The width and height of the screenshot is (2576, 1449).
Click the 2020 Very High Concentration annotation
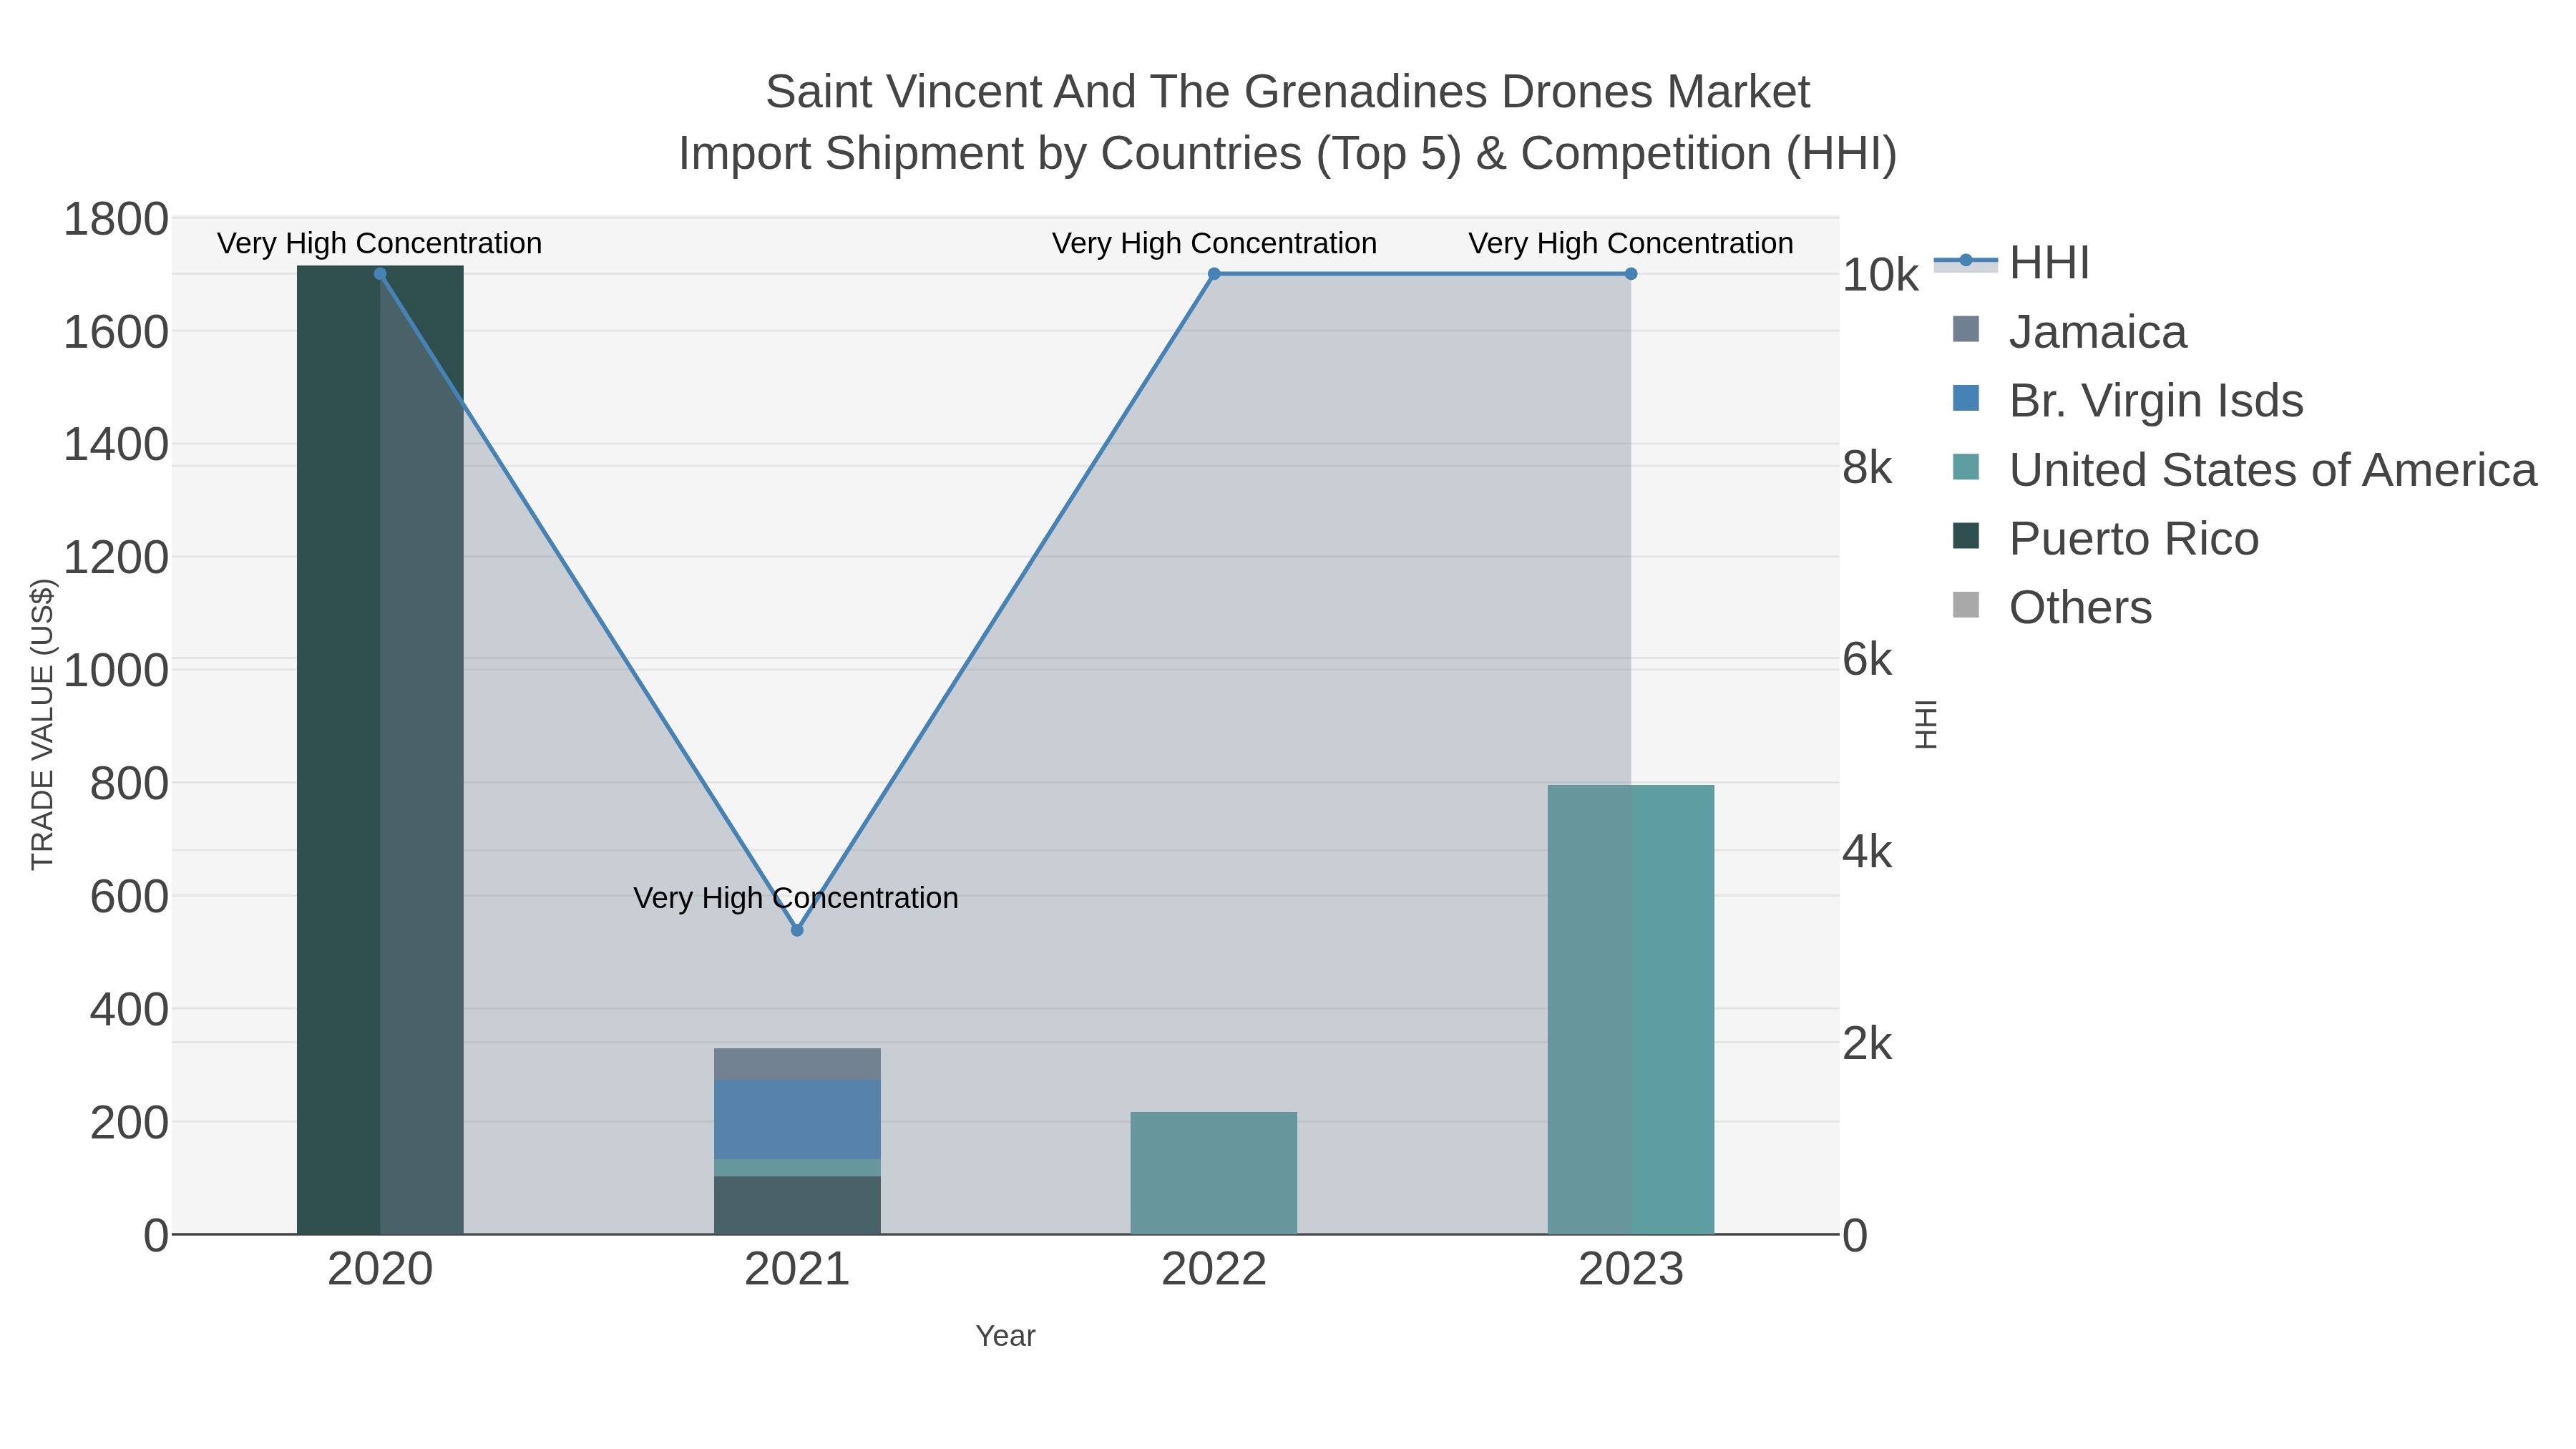(x=380, y=243)
